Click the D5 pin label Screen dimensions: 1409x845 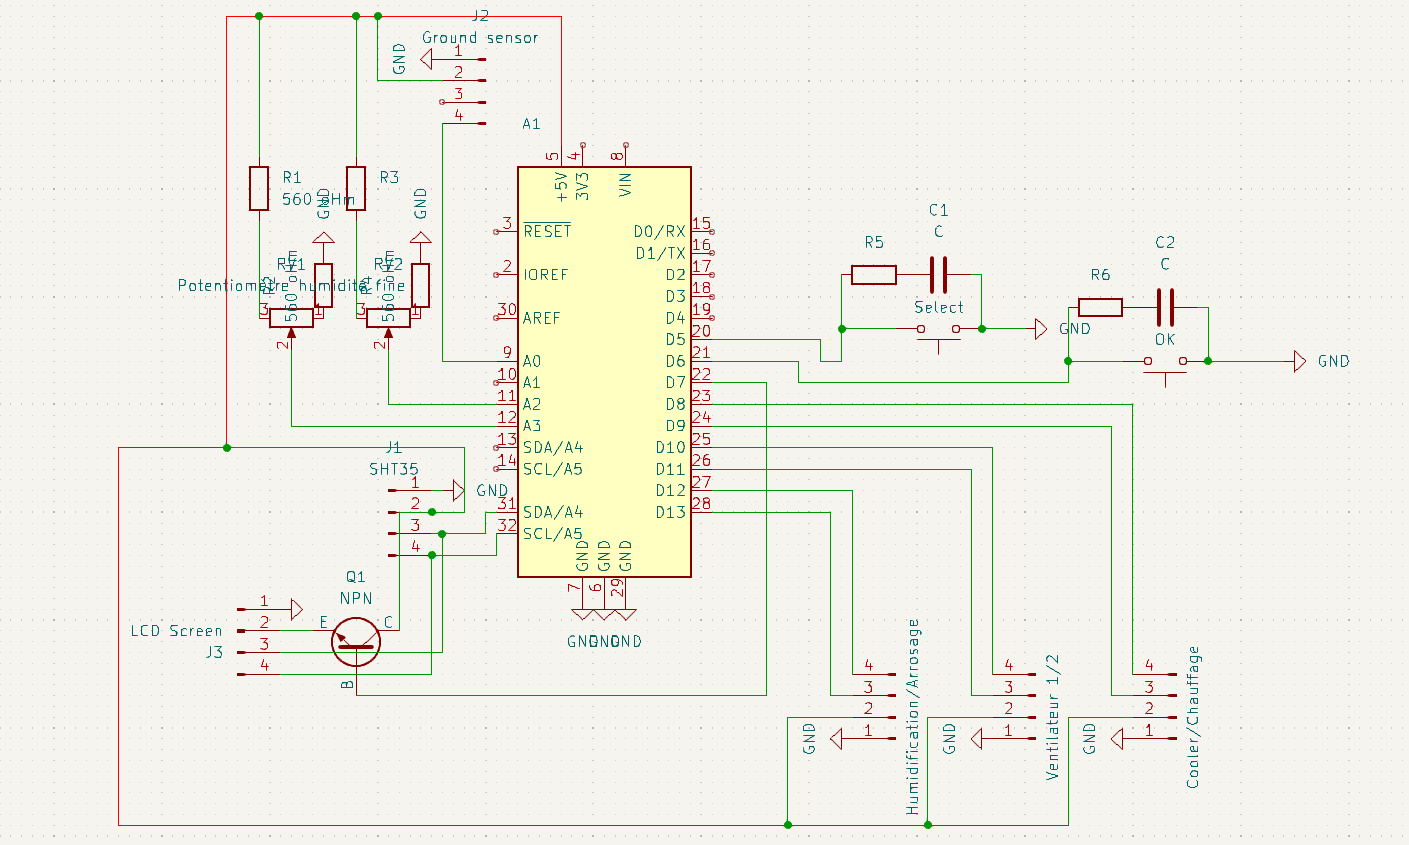[x=676, y=339]
